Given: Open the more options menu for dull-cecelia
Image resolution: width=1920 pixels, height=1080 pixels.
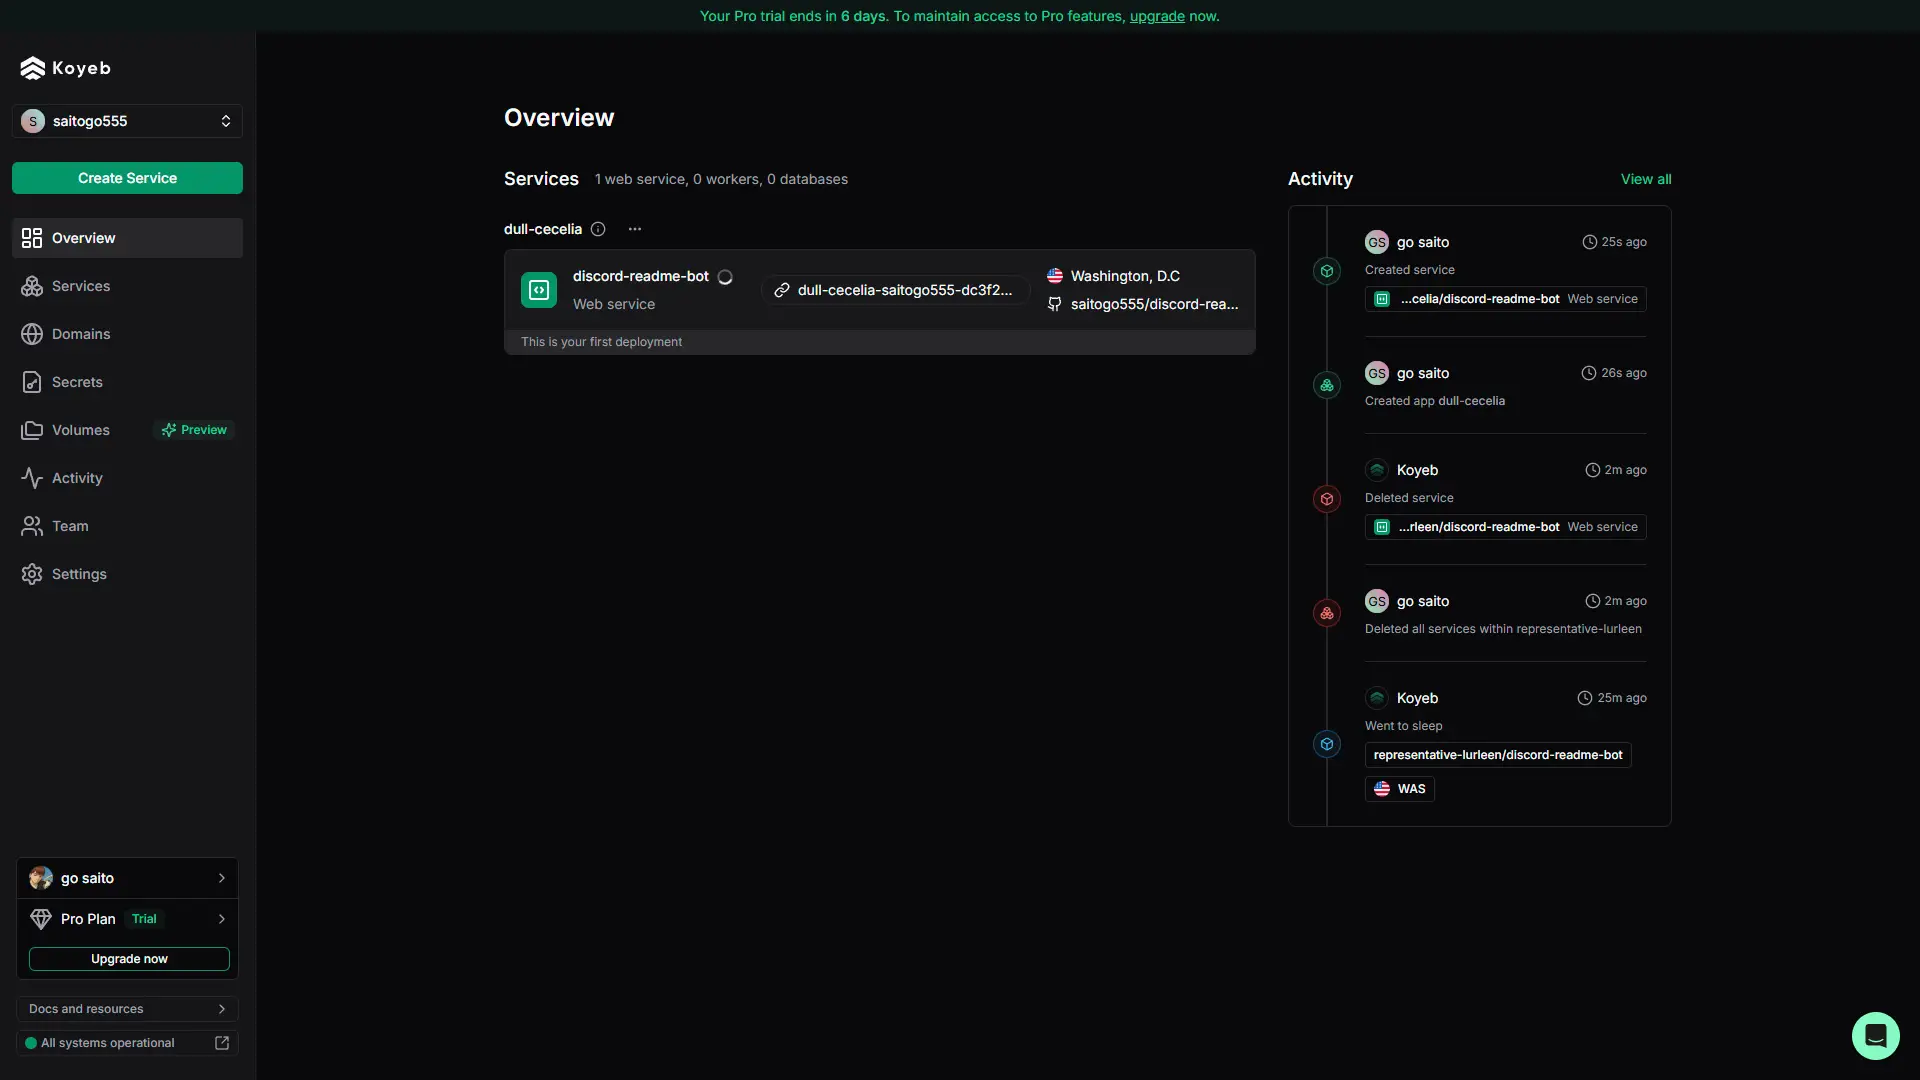Looking at the screenshot, I should (635, 229).
